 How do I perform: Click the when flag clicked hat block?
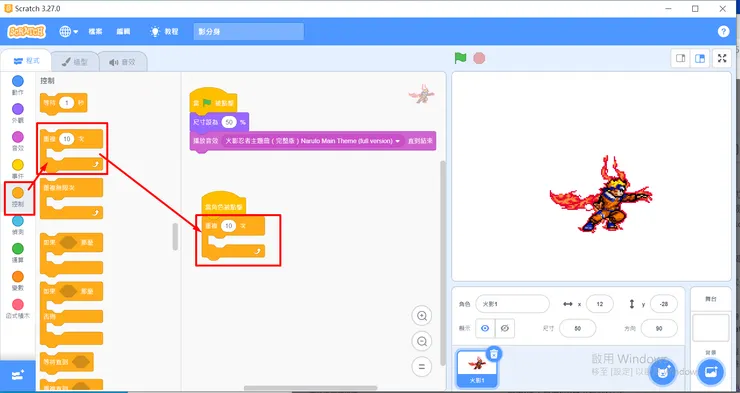tap(213, 100)
